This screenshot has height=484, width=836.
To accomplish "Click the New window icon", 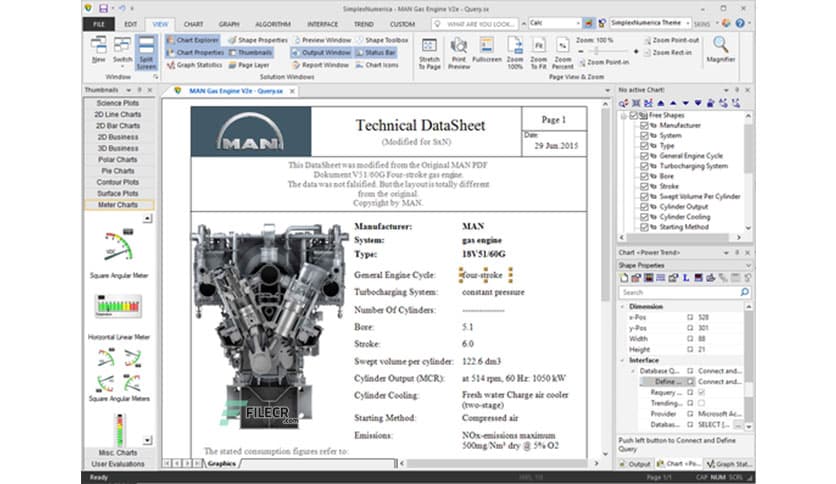I will (x=99, y=50).
